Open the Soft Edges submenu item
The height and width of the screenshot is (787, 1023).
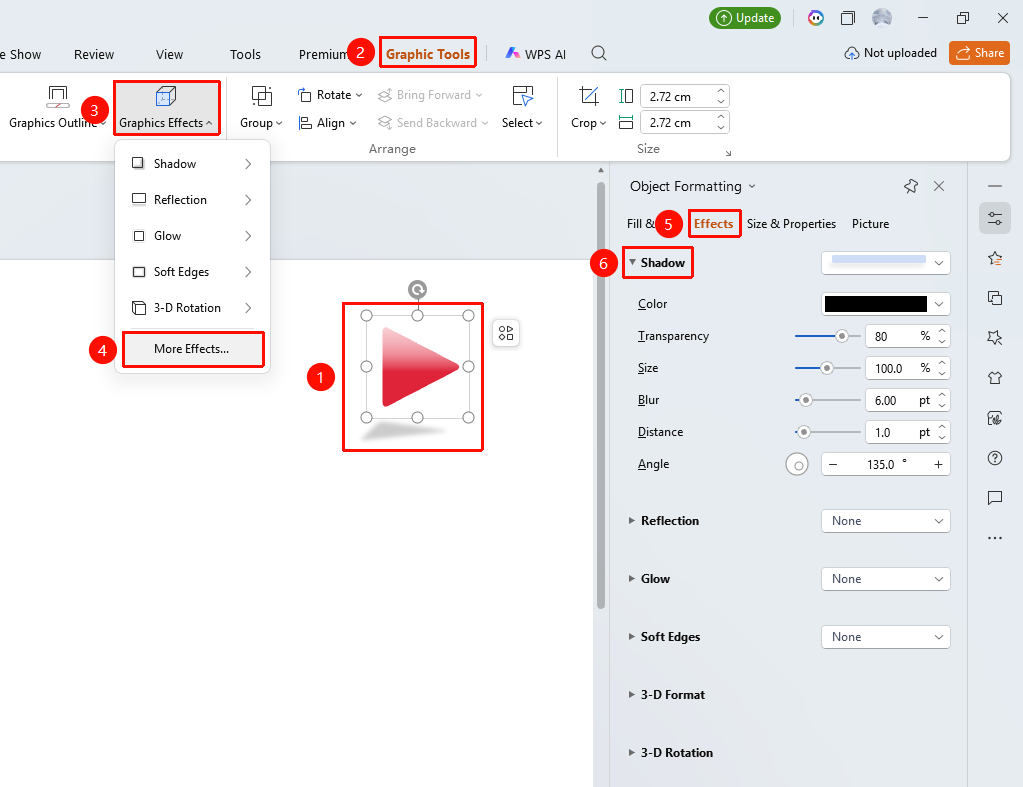(192, 272)
